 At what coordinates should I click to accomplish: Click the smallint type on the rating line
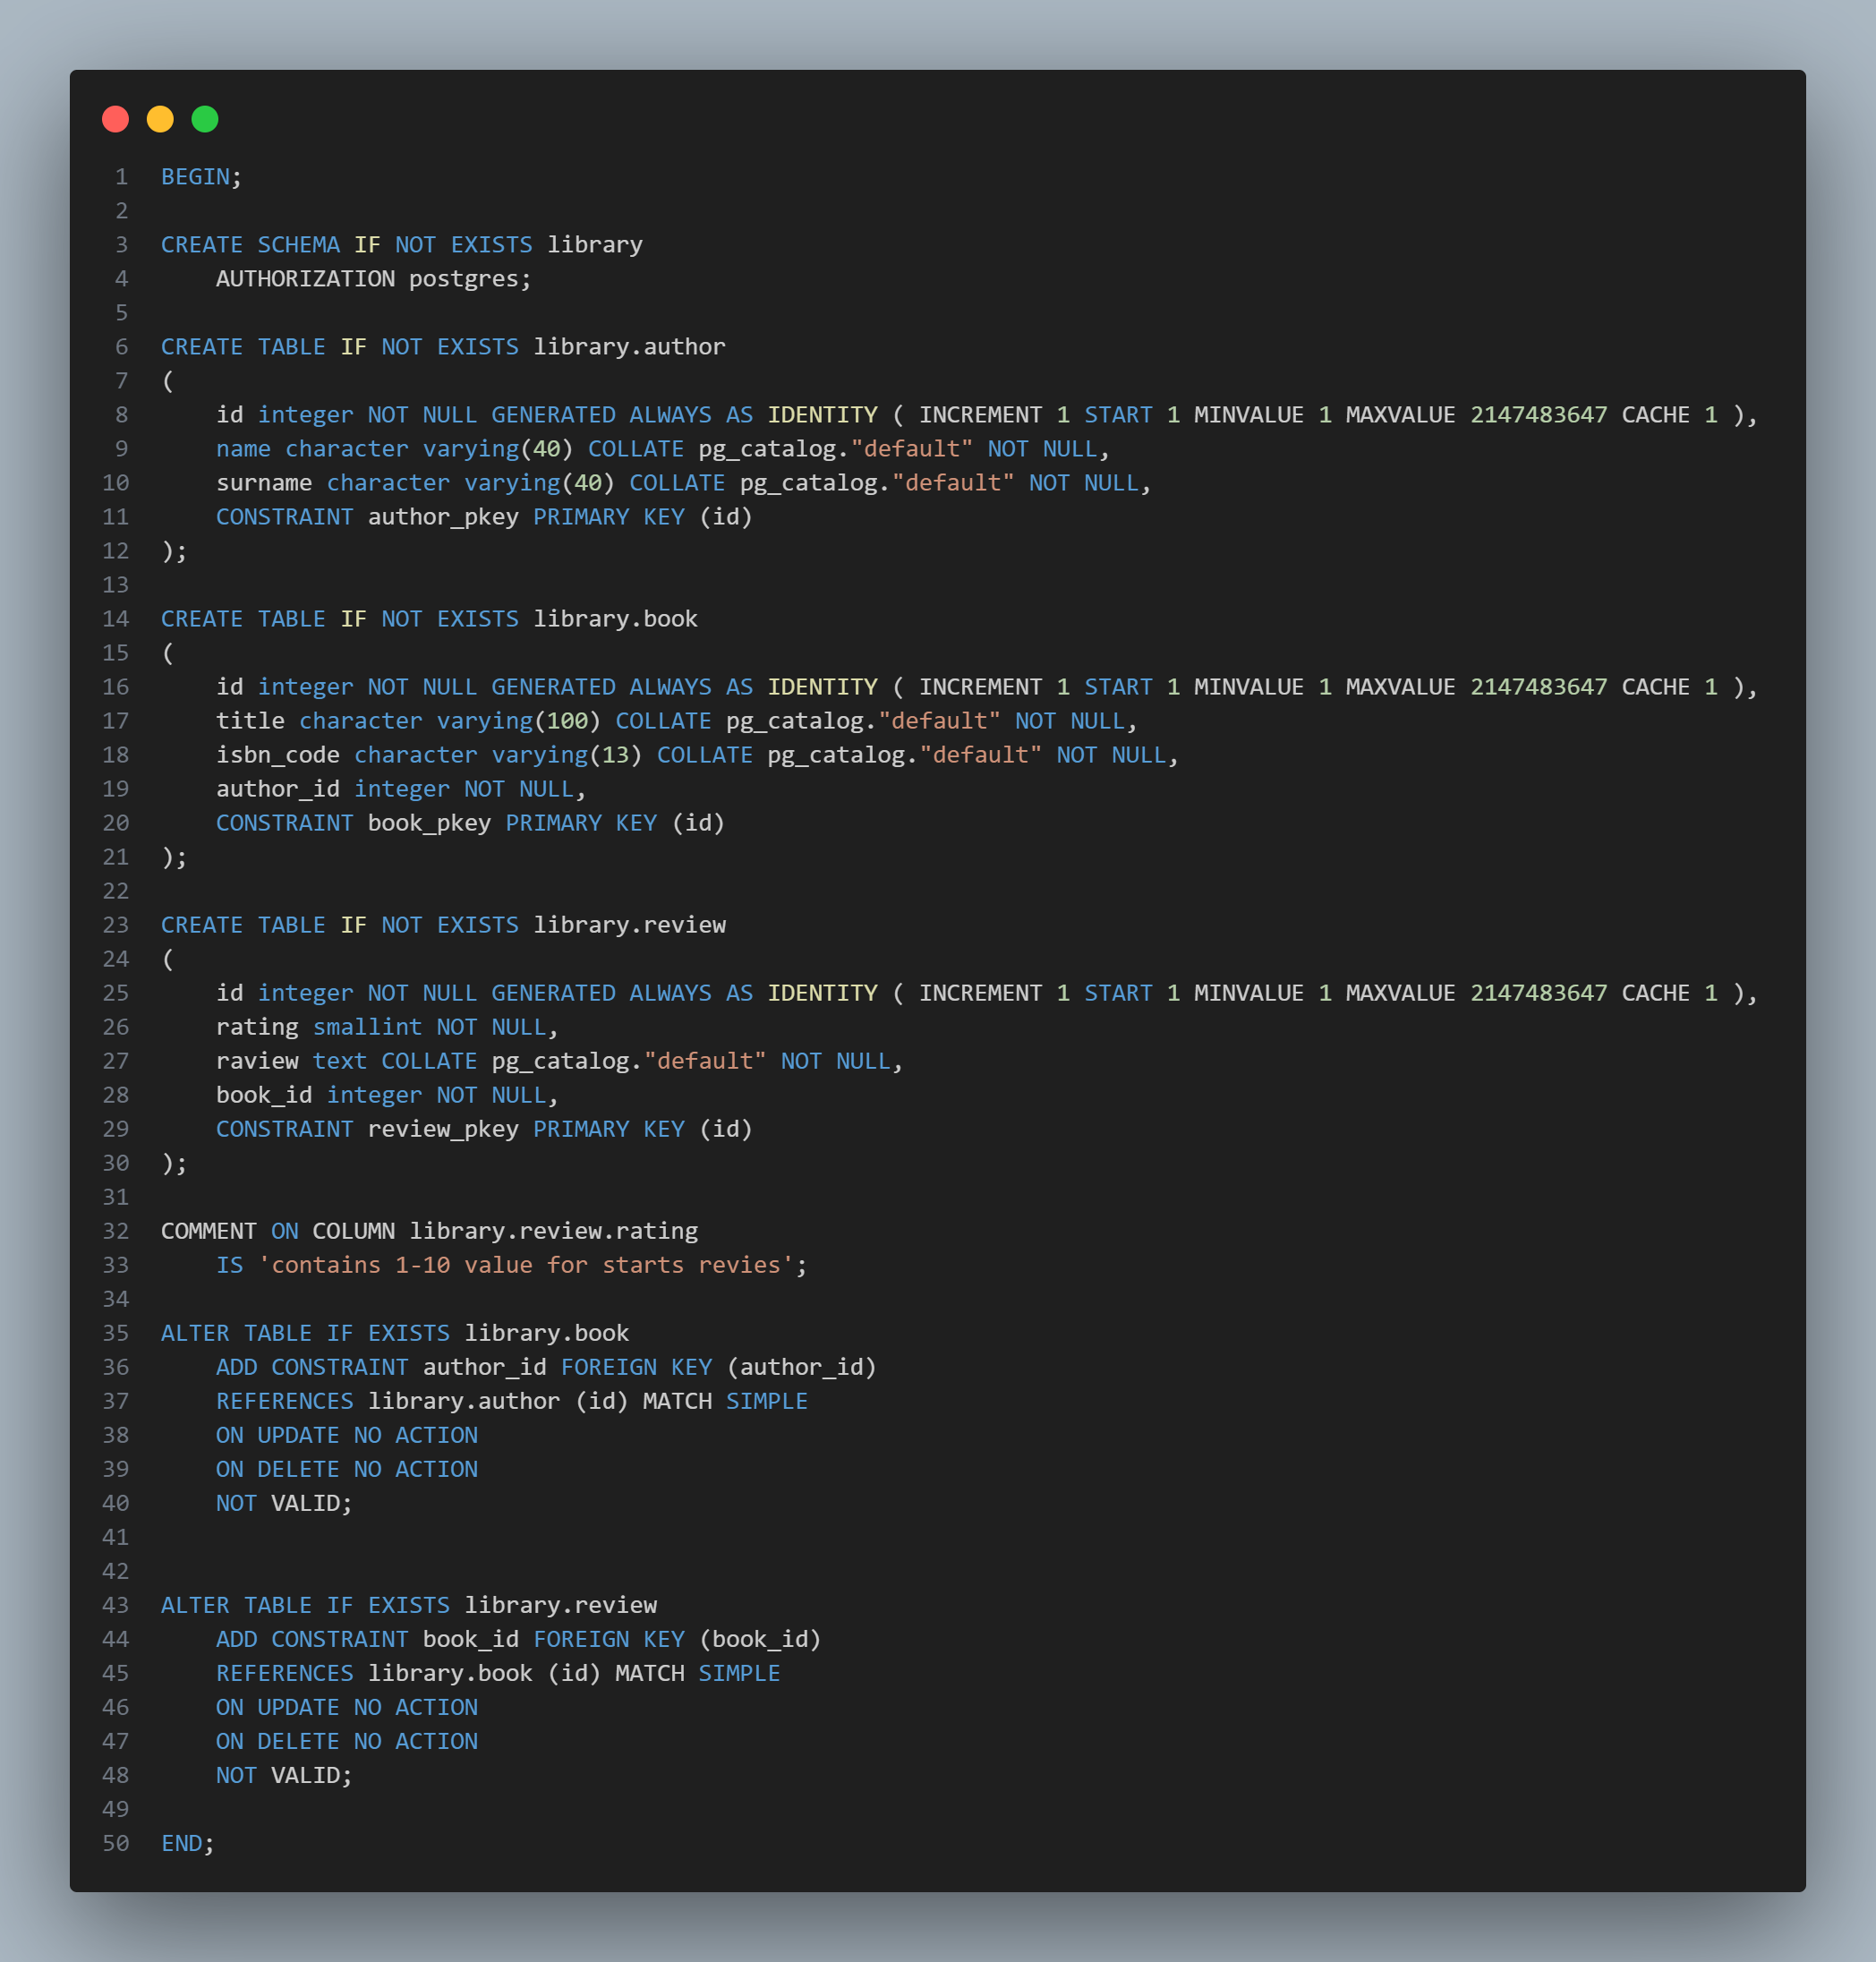(367, 1027)
